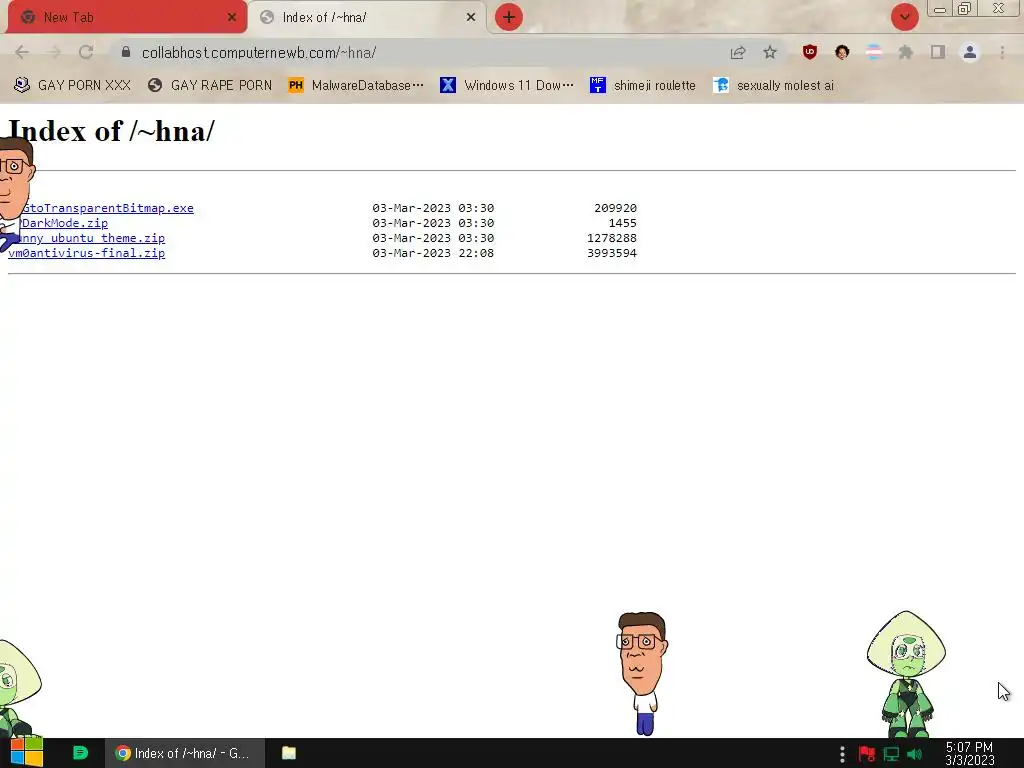Reload the page with the refresh icon
The width and height of the screenshot is (1024, 768).
[x=86, y=52]
